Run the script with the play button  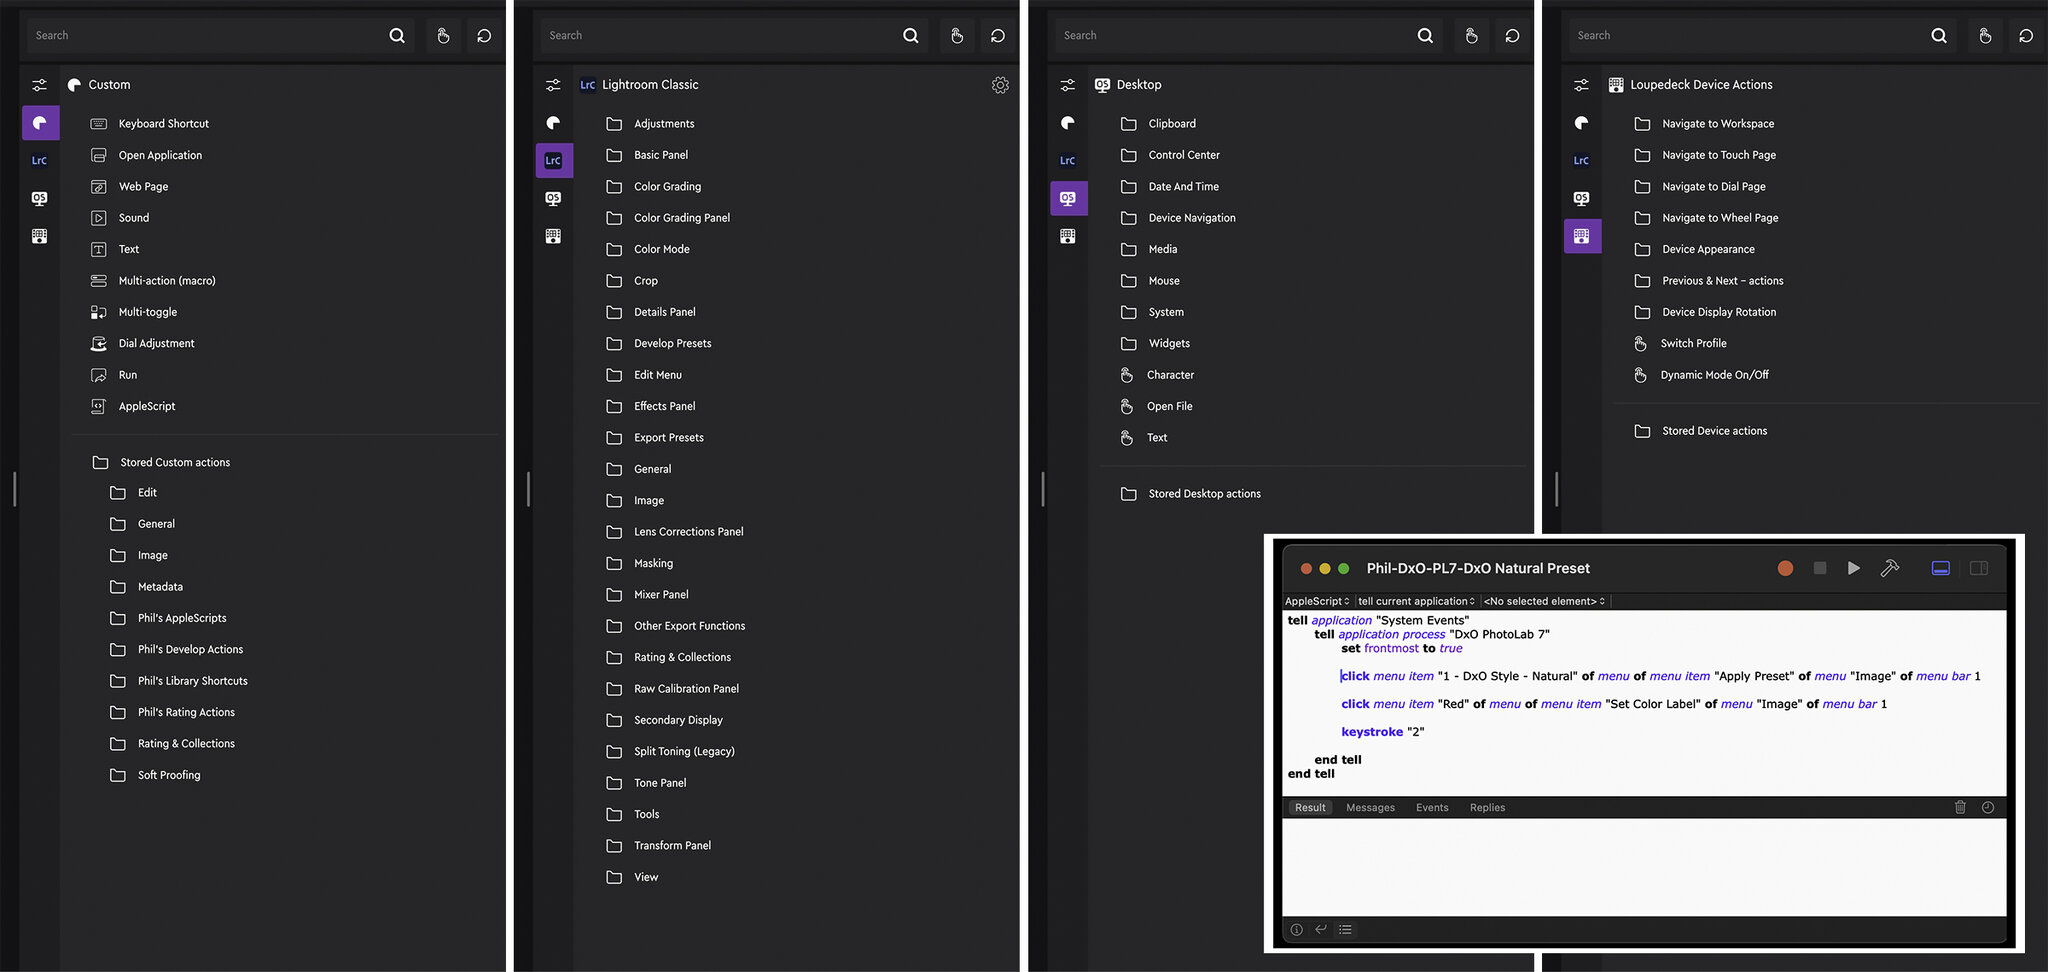pyautogui.click(x=1853, y=568)
